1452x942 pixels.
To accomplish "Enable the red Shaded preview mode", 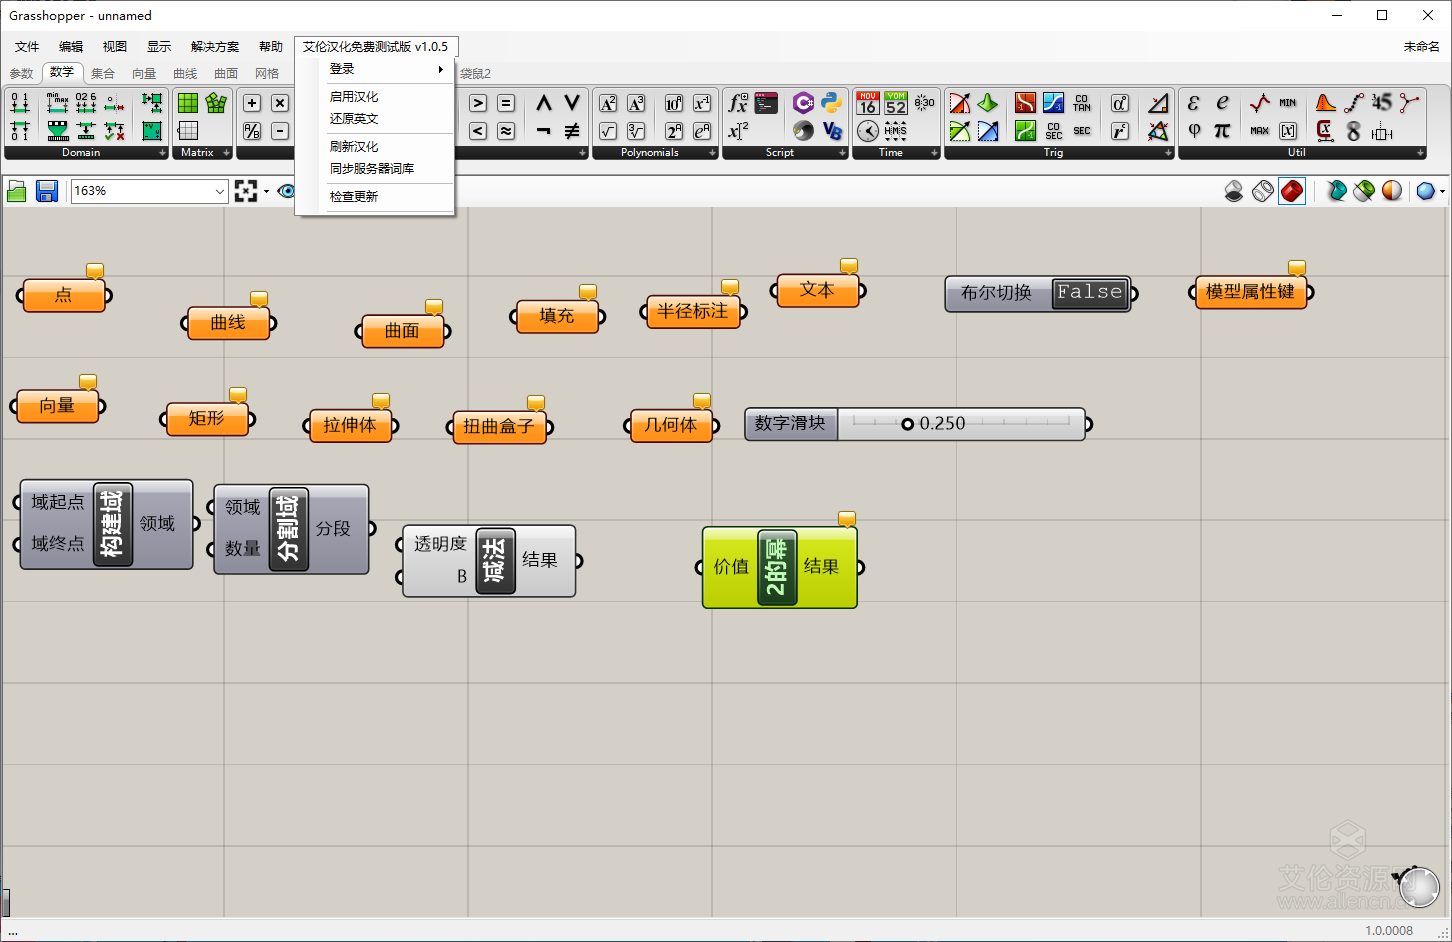I will coord(1292,191).
